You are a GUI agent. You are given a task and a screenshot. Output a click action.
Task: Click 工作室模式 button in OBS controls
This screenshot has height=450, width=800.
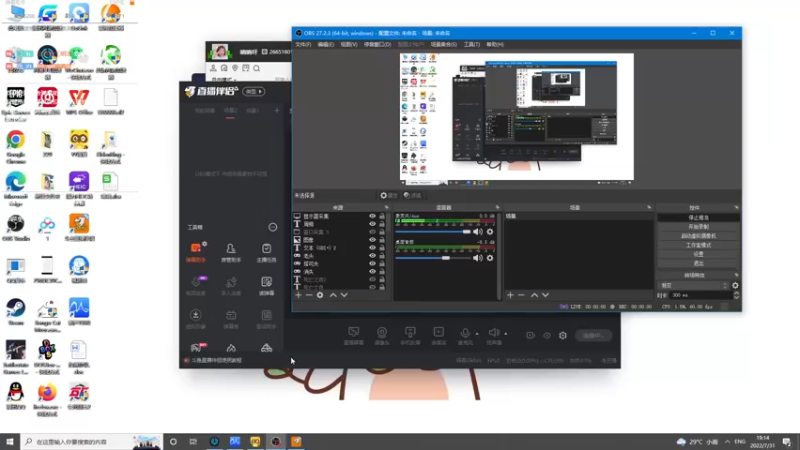tap(698, 245)
